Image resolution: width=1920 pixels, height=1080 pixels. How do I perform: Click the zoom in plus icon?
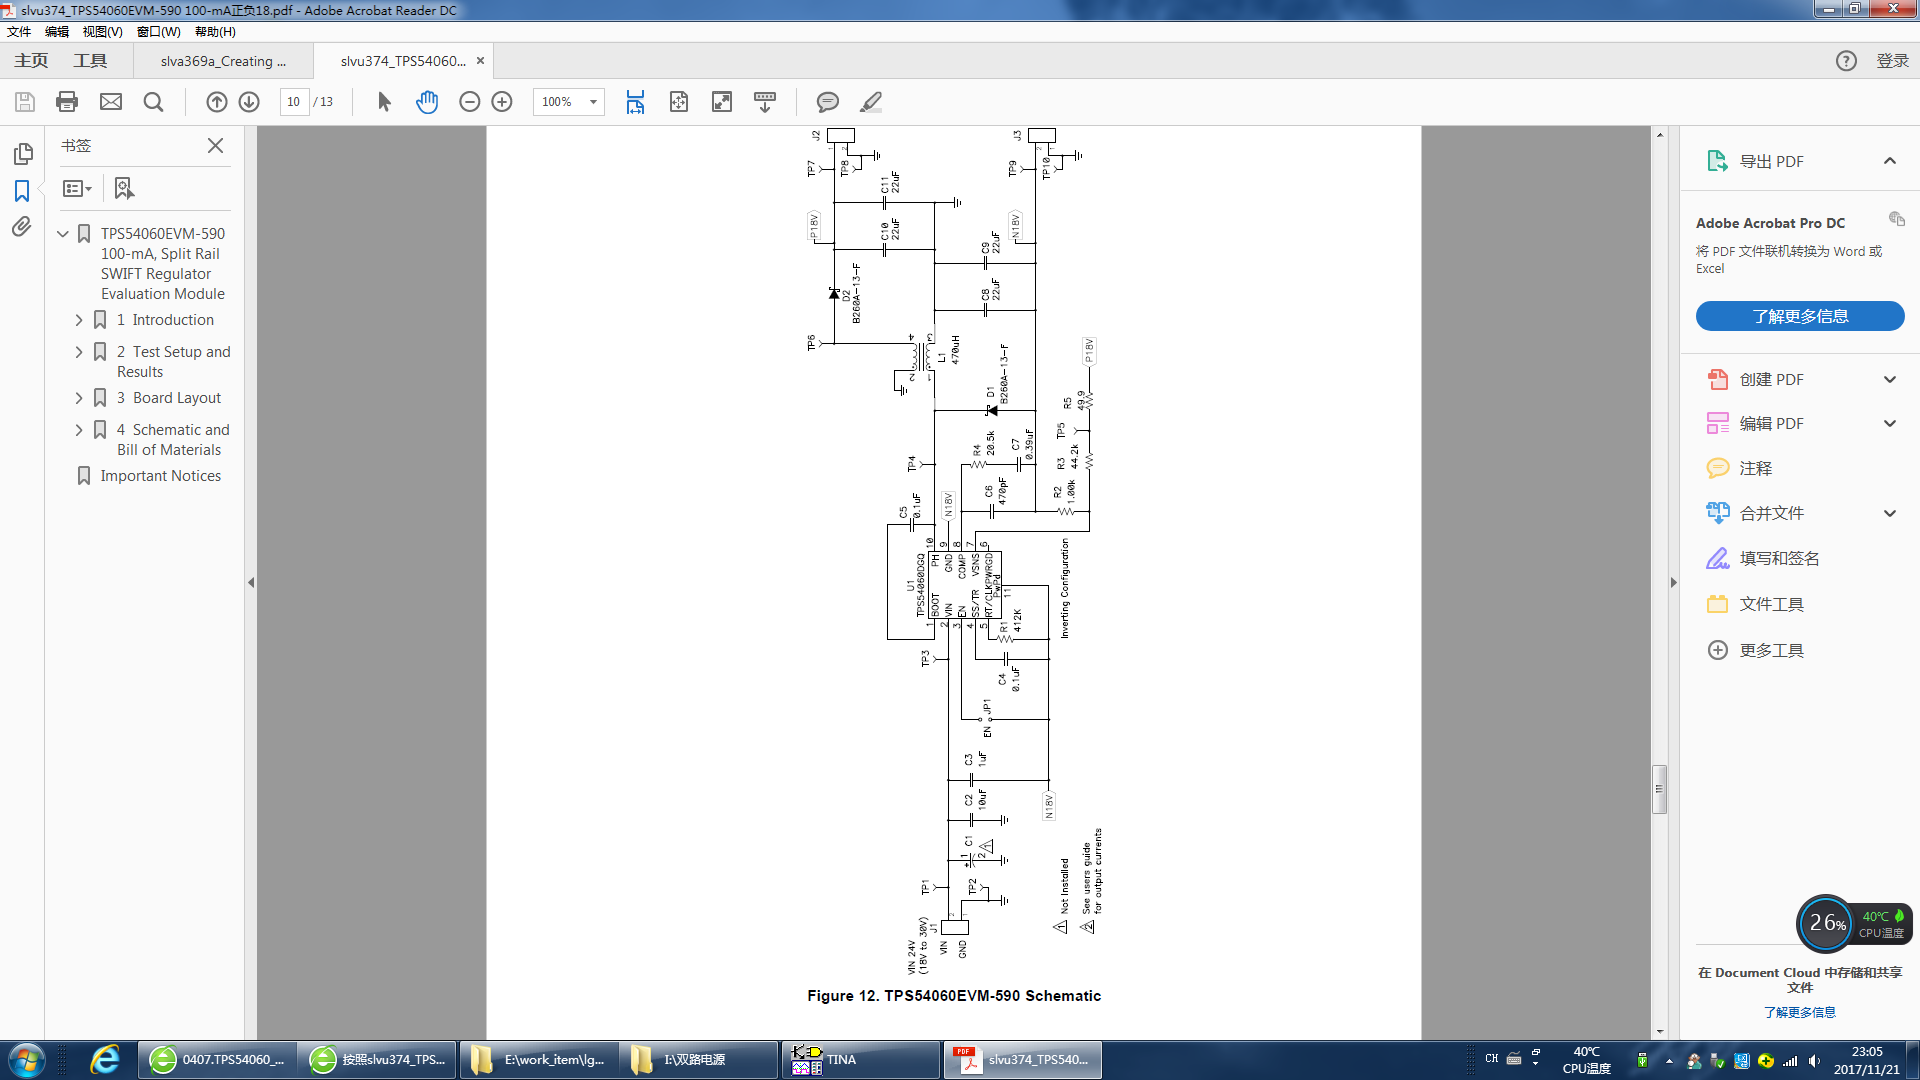(502, 102)
